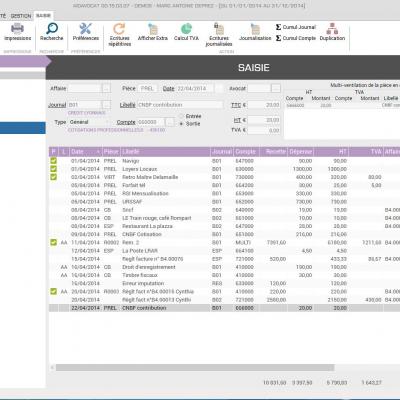This screenshot has width=400, height=400.
Task: Open the Journal lookup button
Action: [x=106, y=105]
